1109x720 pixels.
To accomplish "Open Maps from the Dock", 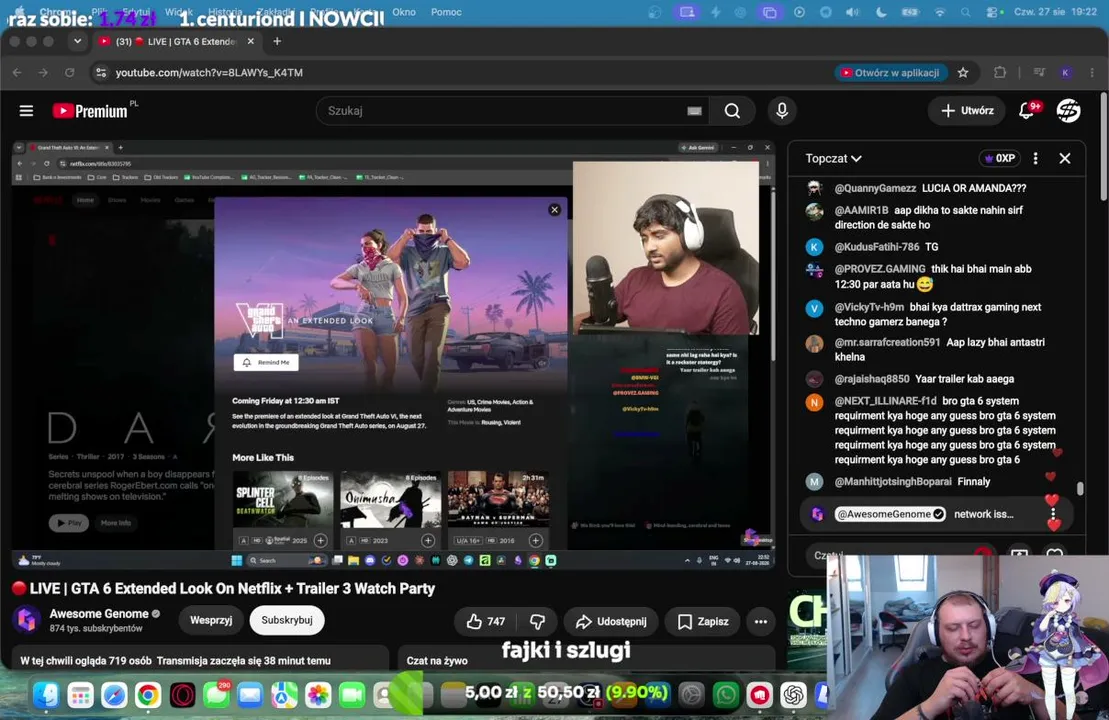I will pos(284,695).
